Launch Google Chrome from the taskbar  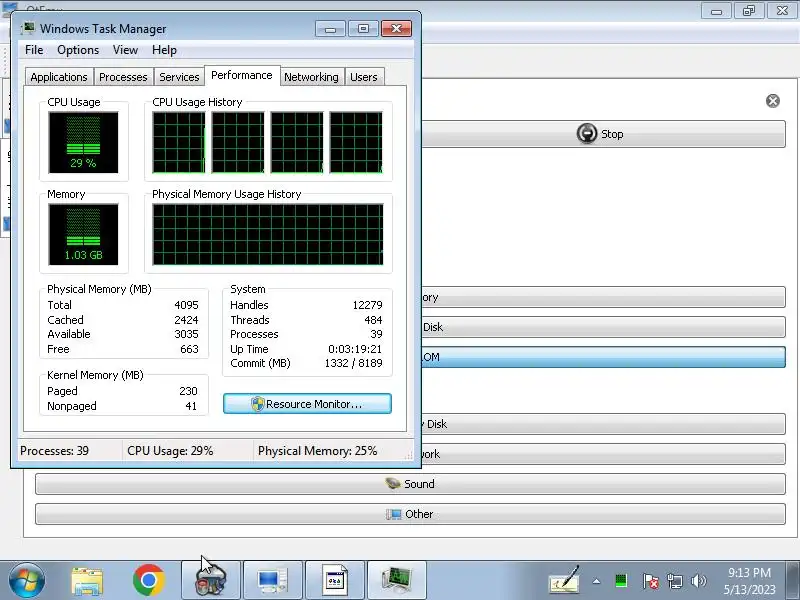148,580
